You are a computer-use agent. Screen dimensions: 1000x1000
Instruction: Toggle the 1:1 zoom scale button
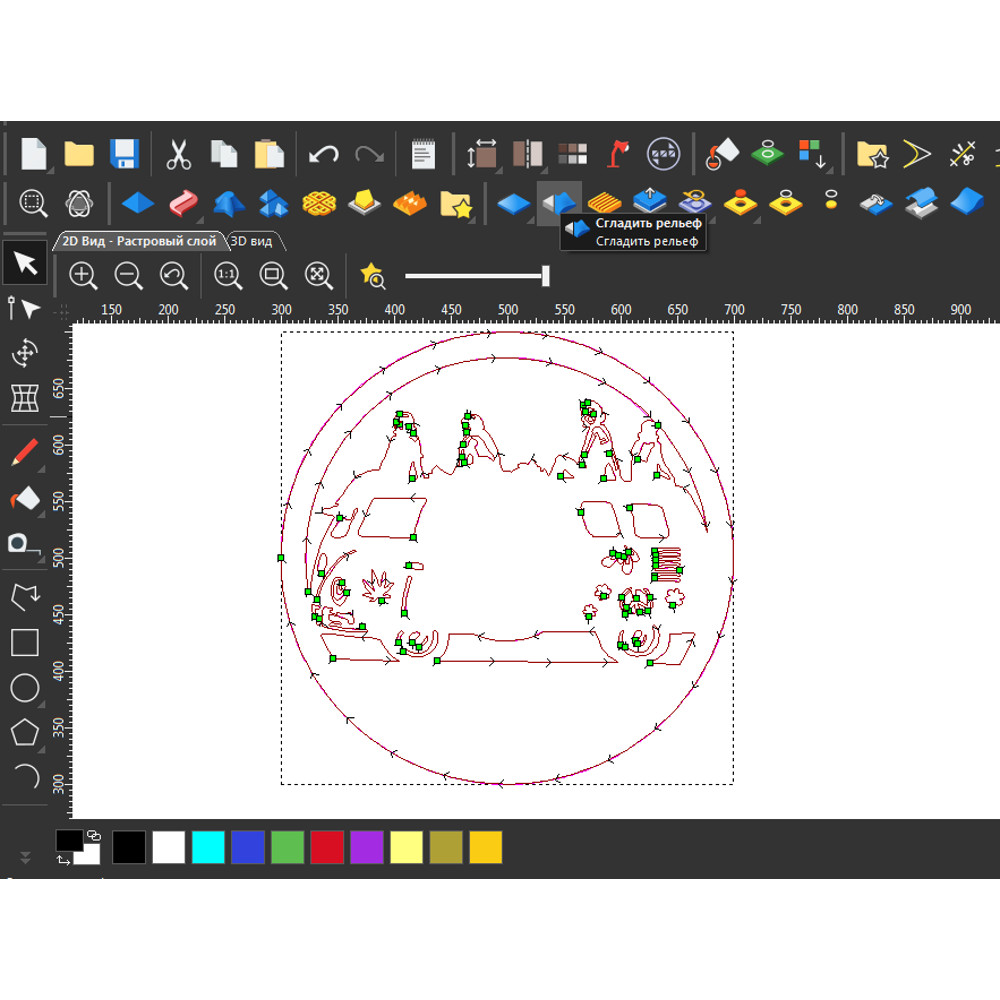pyautogui.click(x=227, y=275)
